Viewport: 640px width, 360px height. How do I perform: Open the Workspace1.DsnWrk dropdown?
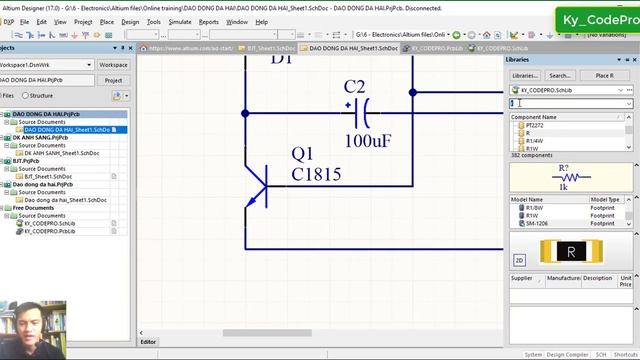[89, 65]
